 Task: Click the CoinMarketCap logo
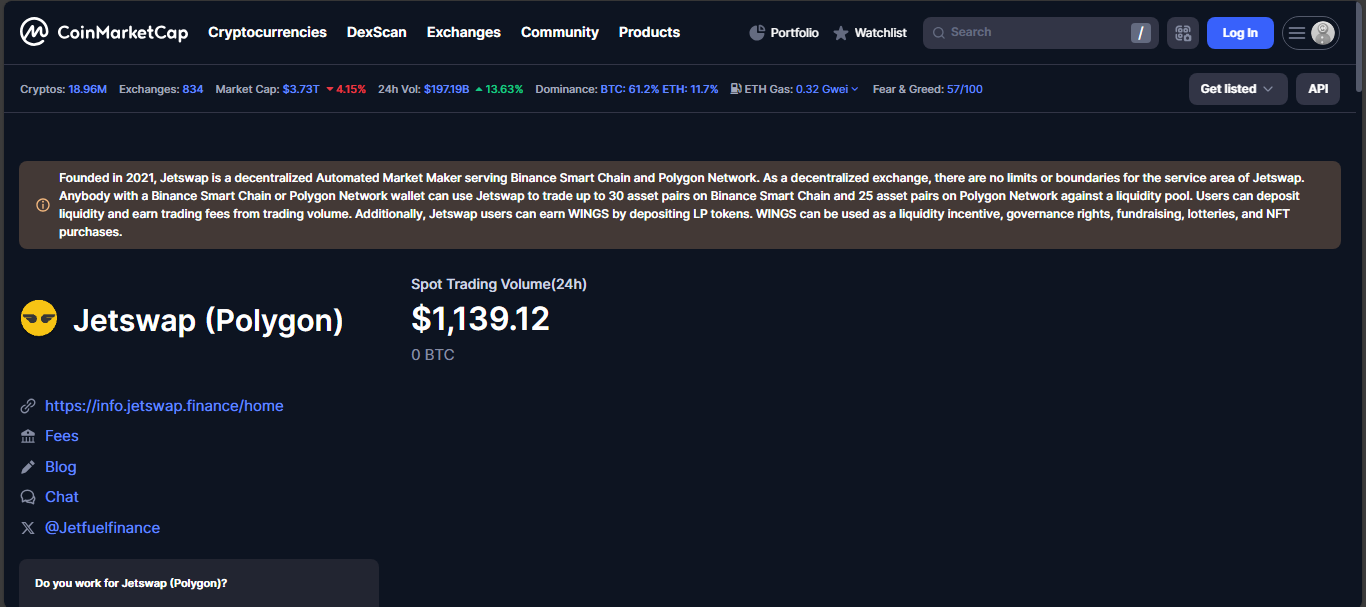pyautogui.click(x=104, y=33)
